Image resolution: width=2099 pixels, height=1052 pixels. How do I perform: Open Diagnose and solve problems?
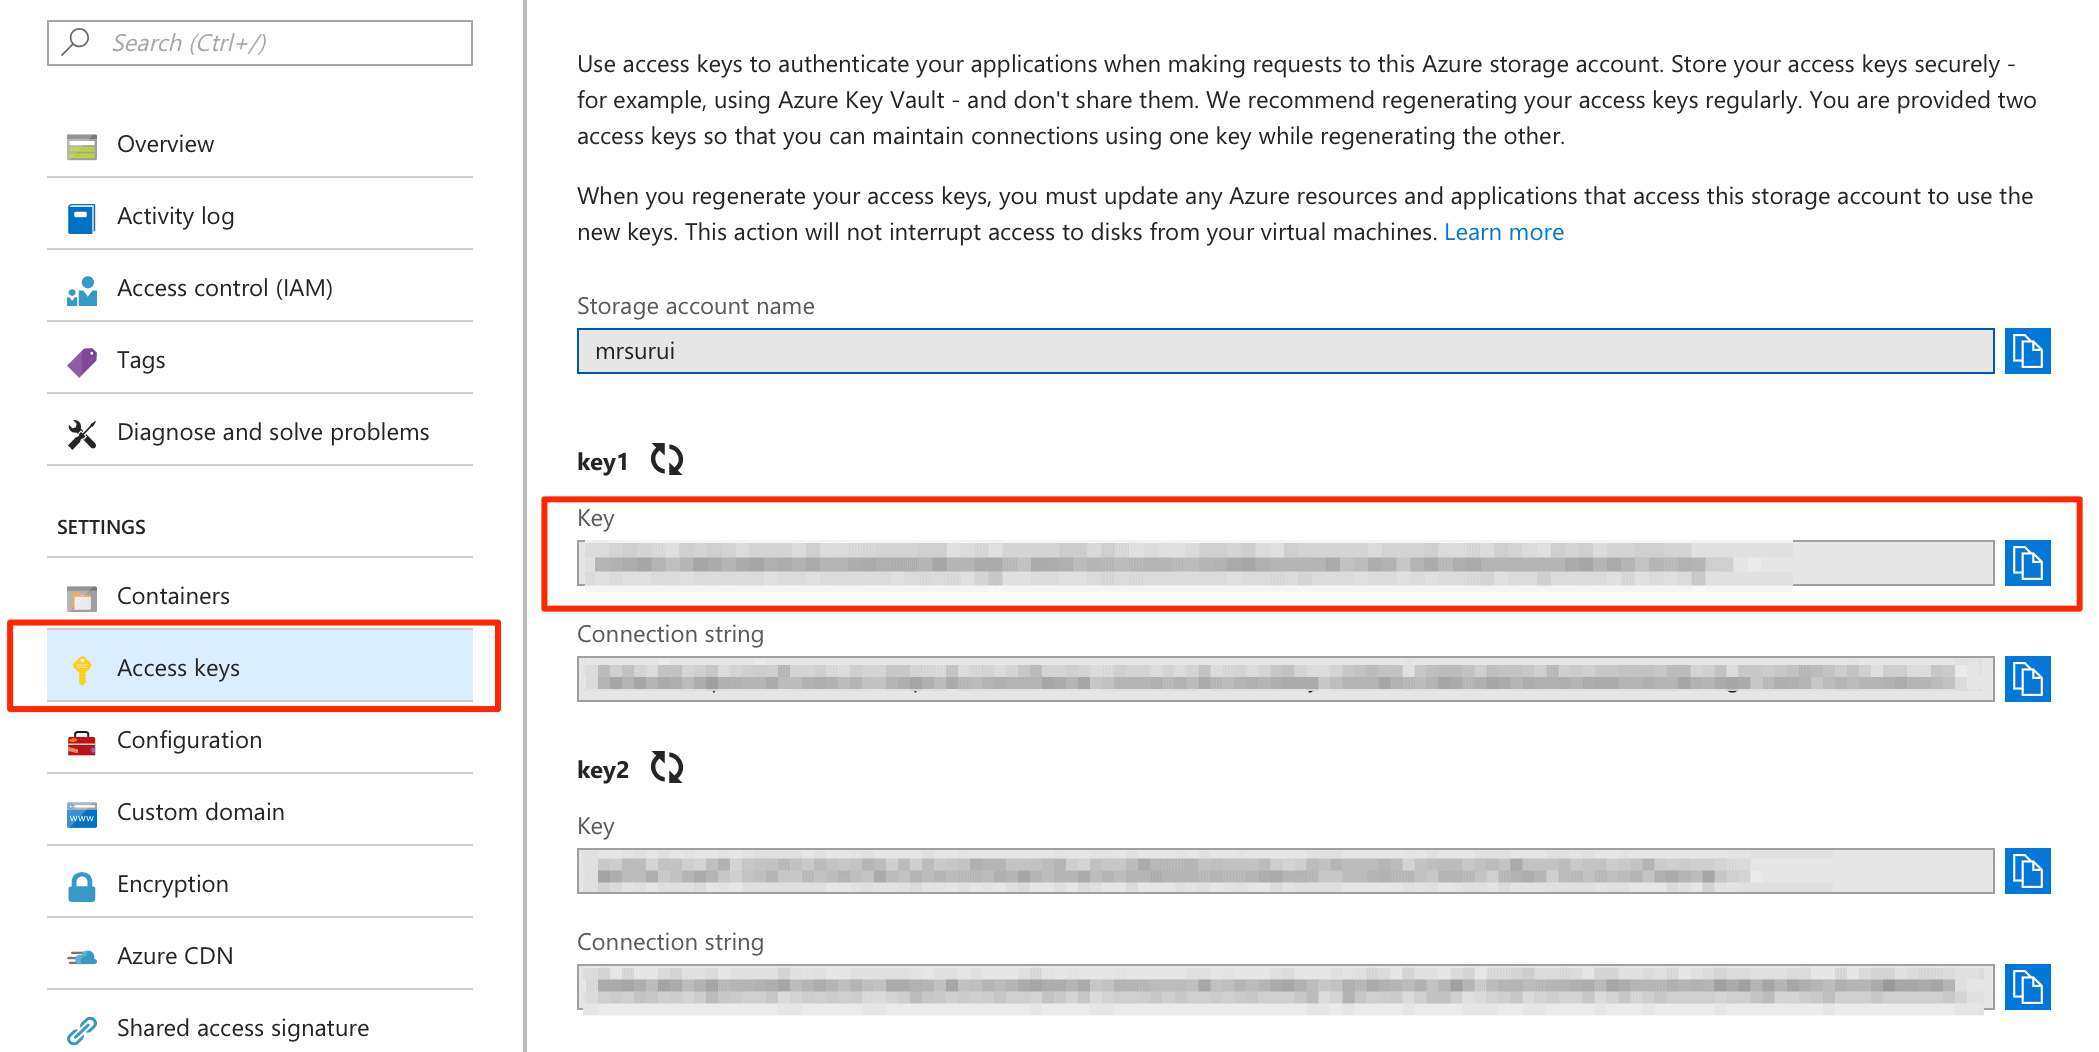pyautogui.click(x=273, y=431)
